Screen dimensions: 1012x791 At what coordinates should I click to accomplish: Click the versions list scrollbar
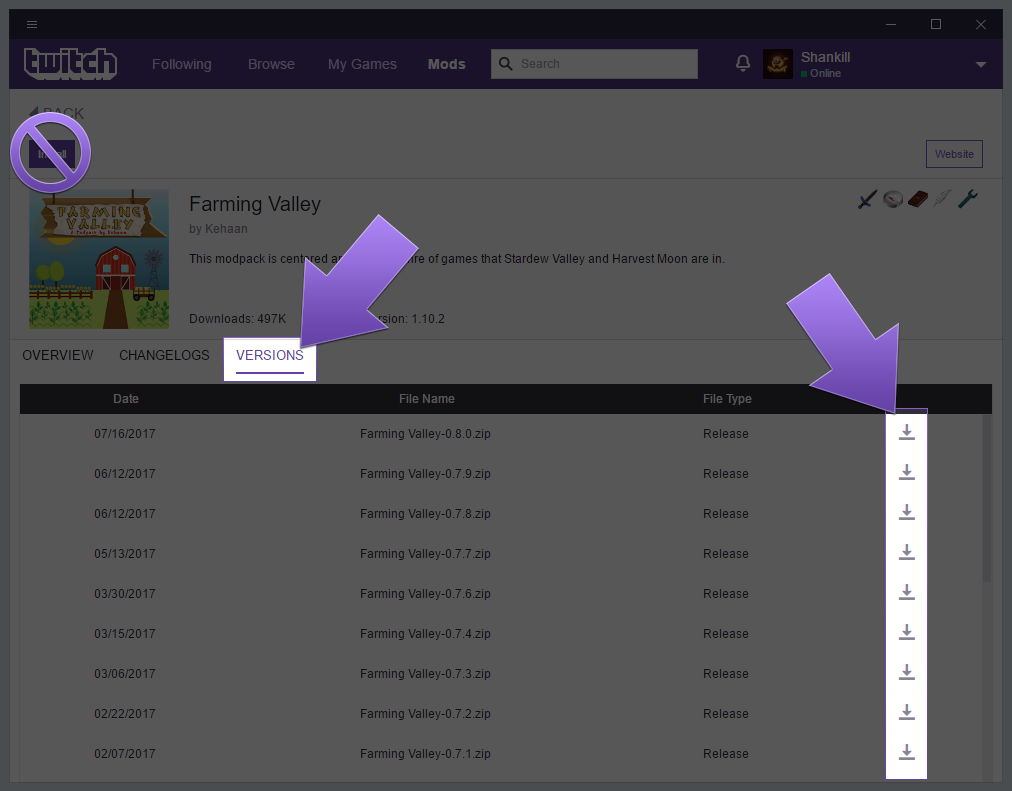tap(987, 498)
